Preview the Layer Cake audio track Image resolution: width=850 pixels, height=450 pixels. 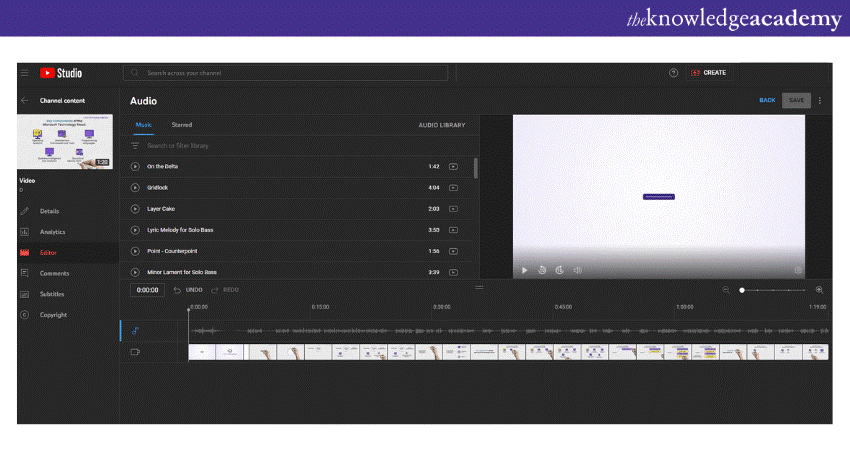click(x=135, y=209)
